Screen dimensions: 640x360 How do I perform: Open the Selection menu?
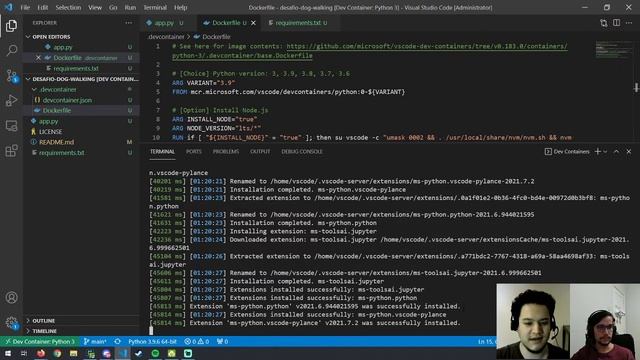tap(68, 7)
